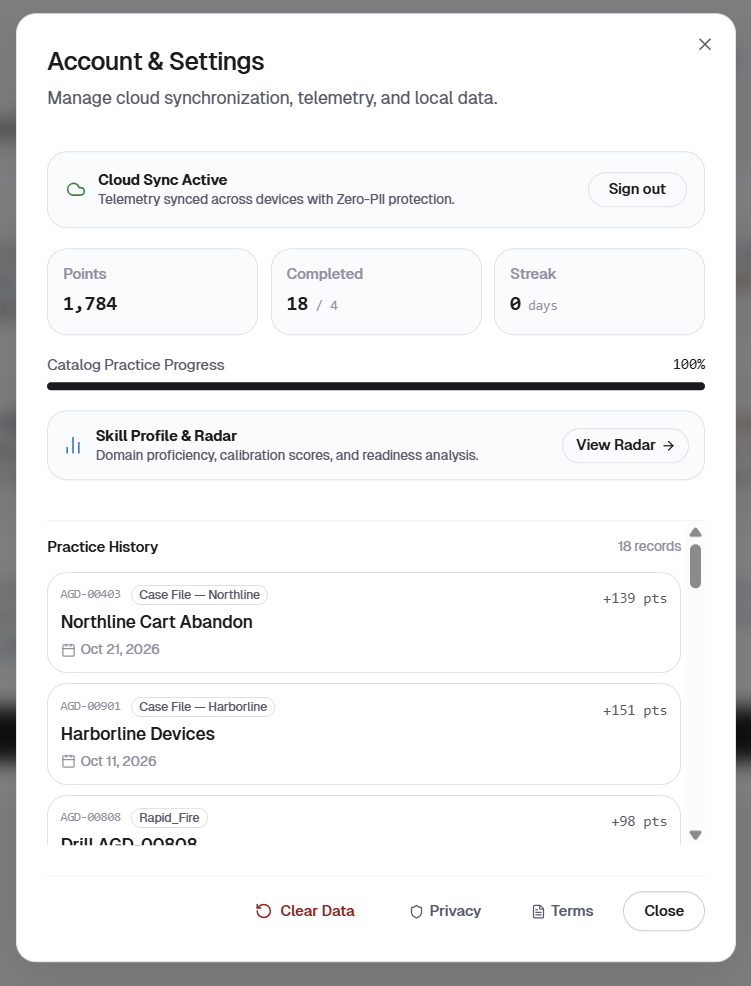Click the Terms document icon
751x986 pixels.
coord(538,912)
